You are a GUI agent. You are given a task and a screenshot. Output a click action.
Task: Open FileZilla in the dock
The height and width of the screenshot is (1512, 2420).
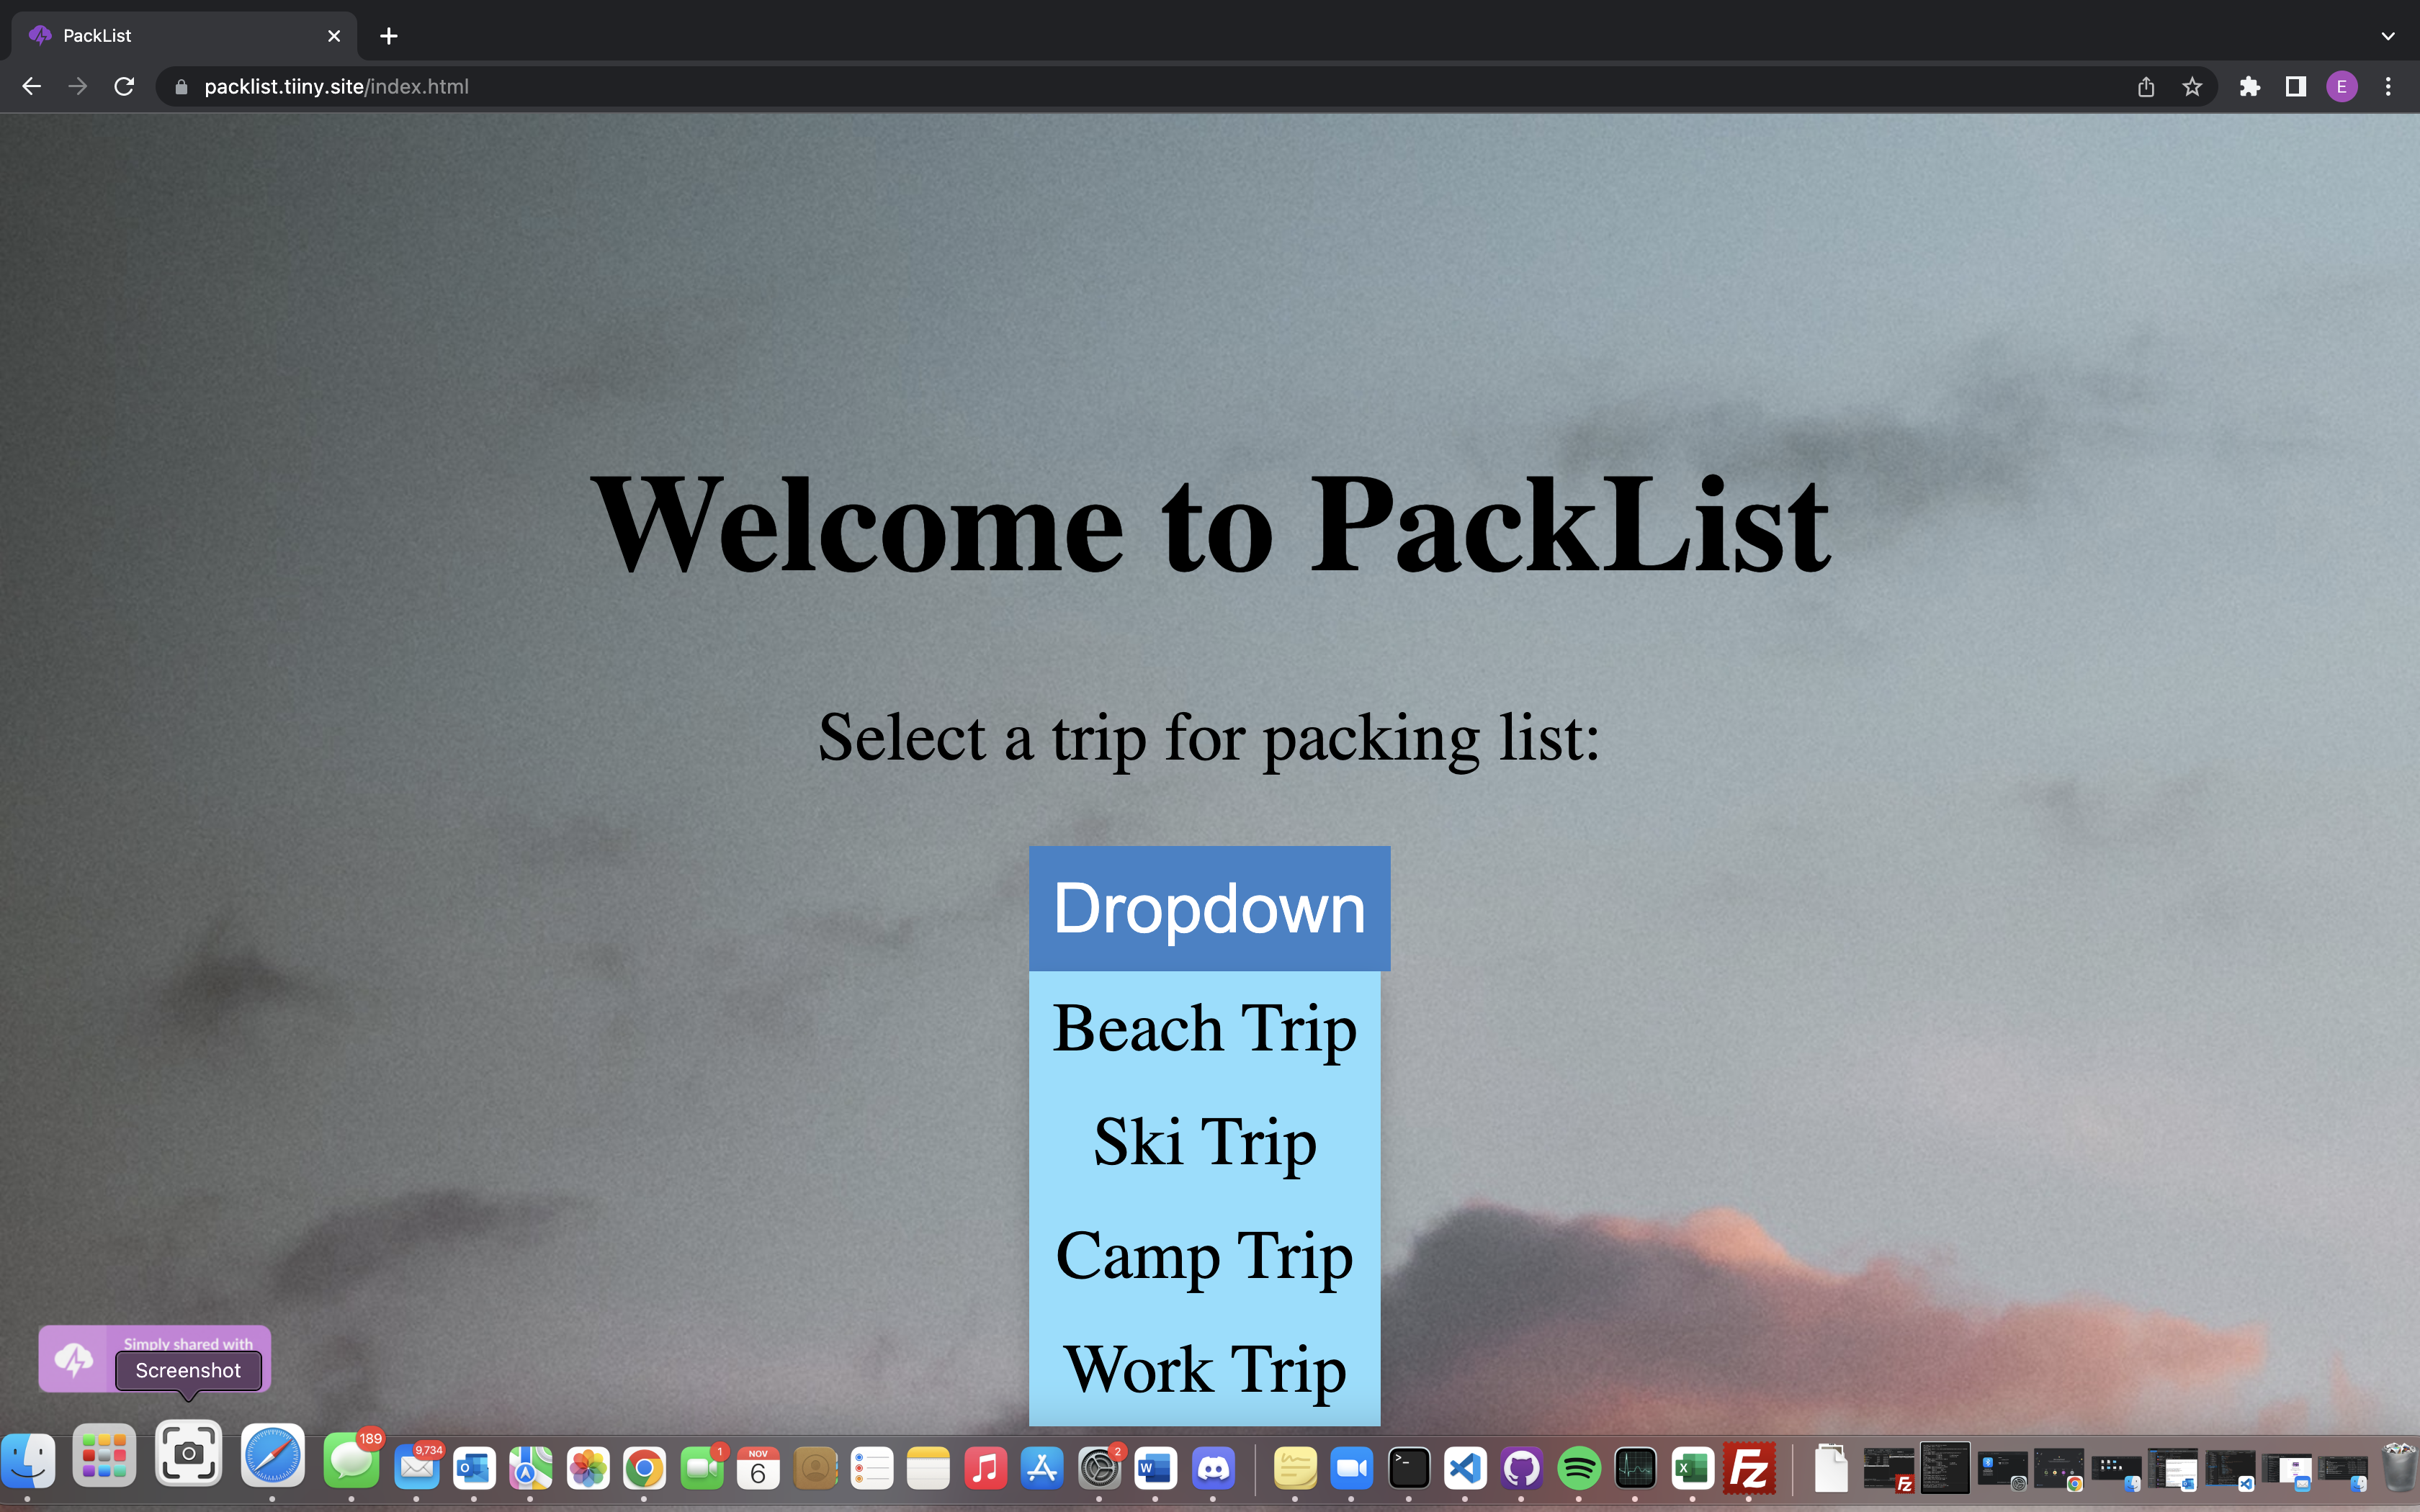coord(1749,1468)
